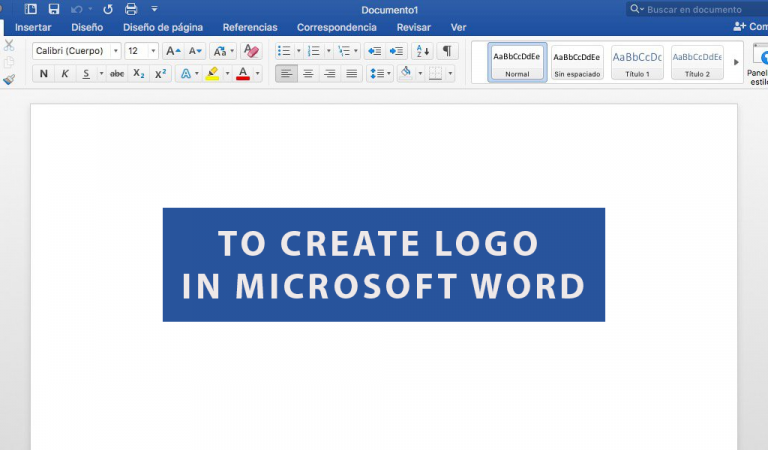The width and height of the screenshot is (768, 450).
Task: Toggle italic formatting (K)
Action: 65,74
